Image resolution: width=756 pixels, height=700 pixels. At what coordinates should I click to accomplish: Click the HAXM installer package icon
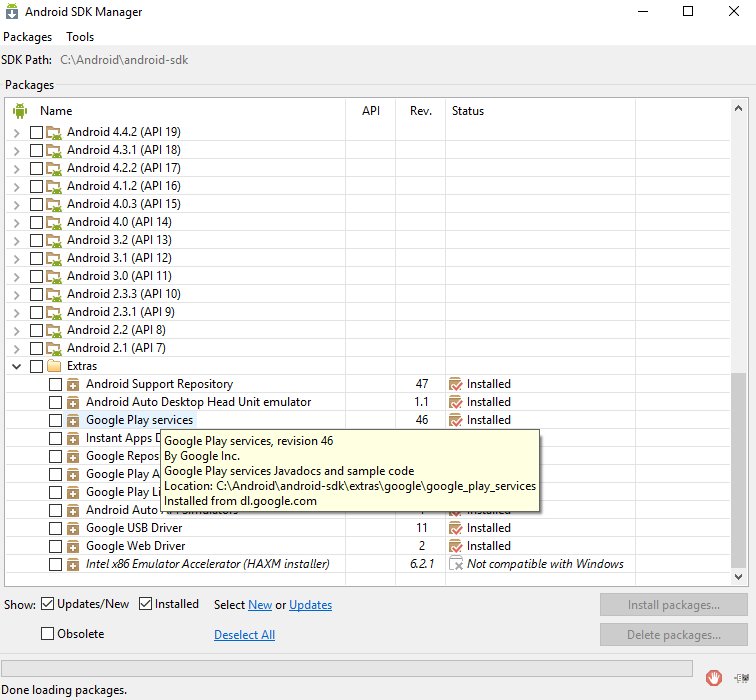[73, 564]
